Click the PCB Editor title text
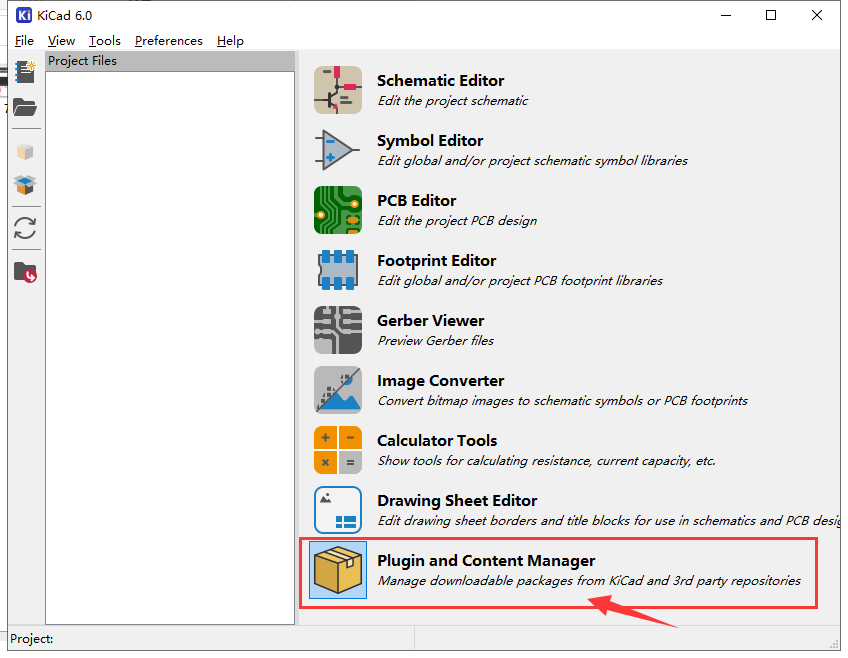This screenshot has height=658, width=848. tap(416, 201)
